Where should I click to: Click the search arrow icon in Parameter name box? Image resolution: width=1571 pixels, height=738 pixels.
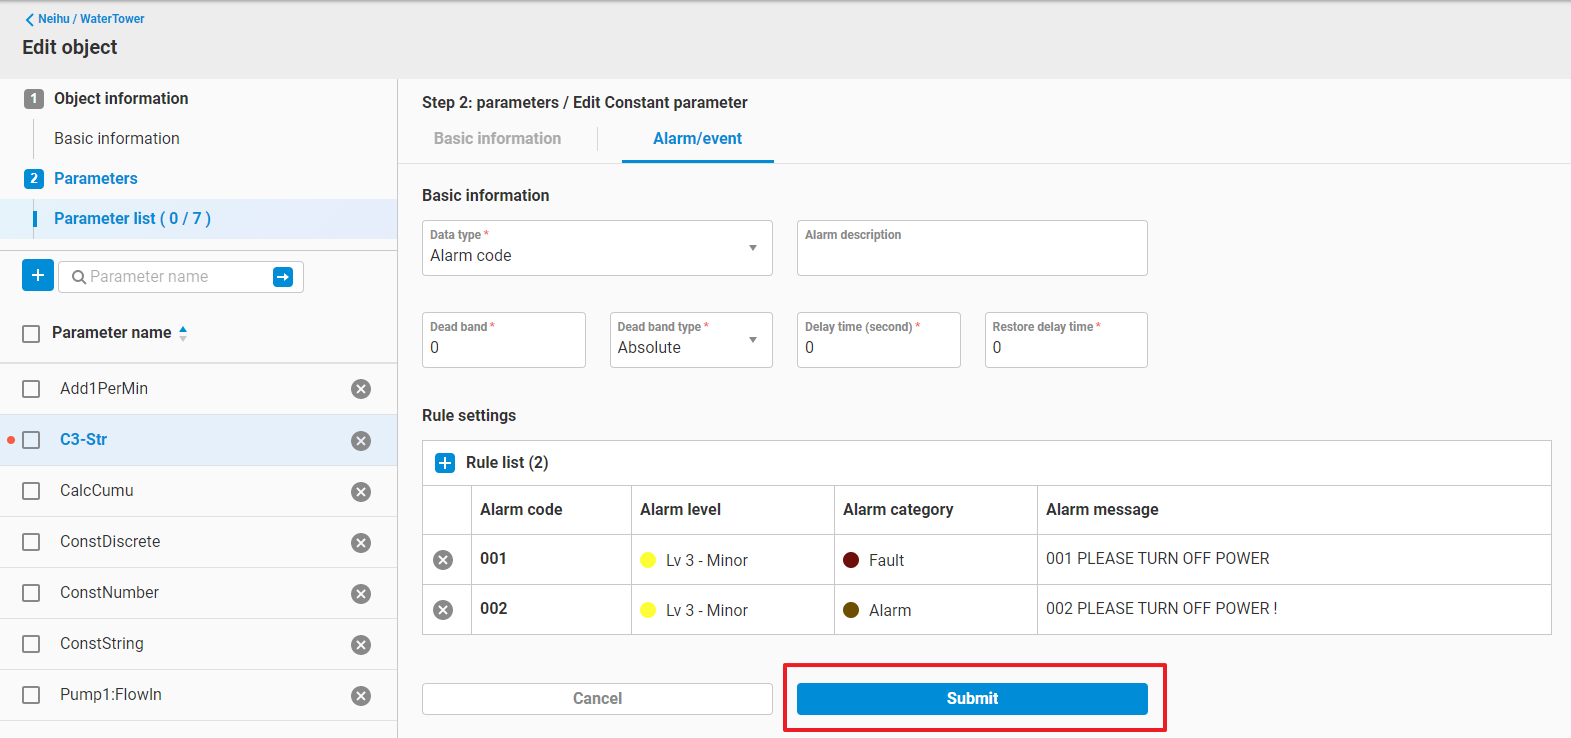[x=283, y=277]
